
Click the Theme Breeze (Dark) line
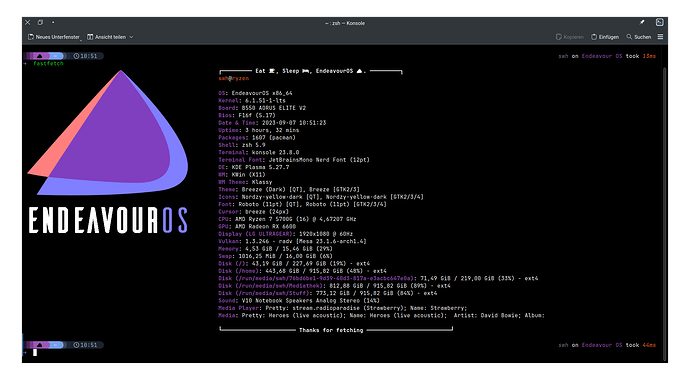(x=289, y=189)
